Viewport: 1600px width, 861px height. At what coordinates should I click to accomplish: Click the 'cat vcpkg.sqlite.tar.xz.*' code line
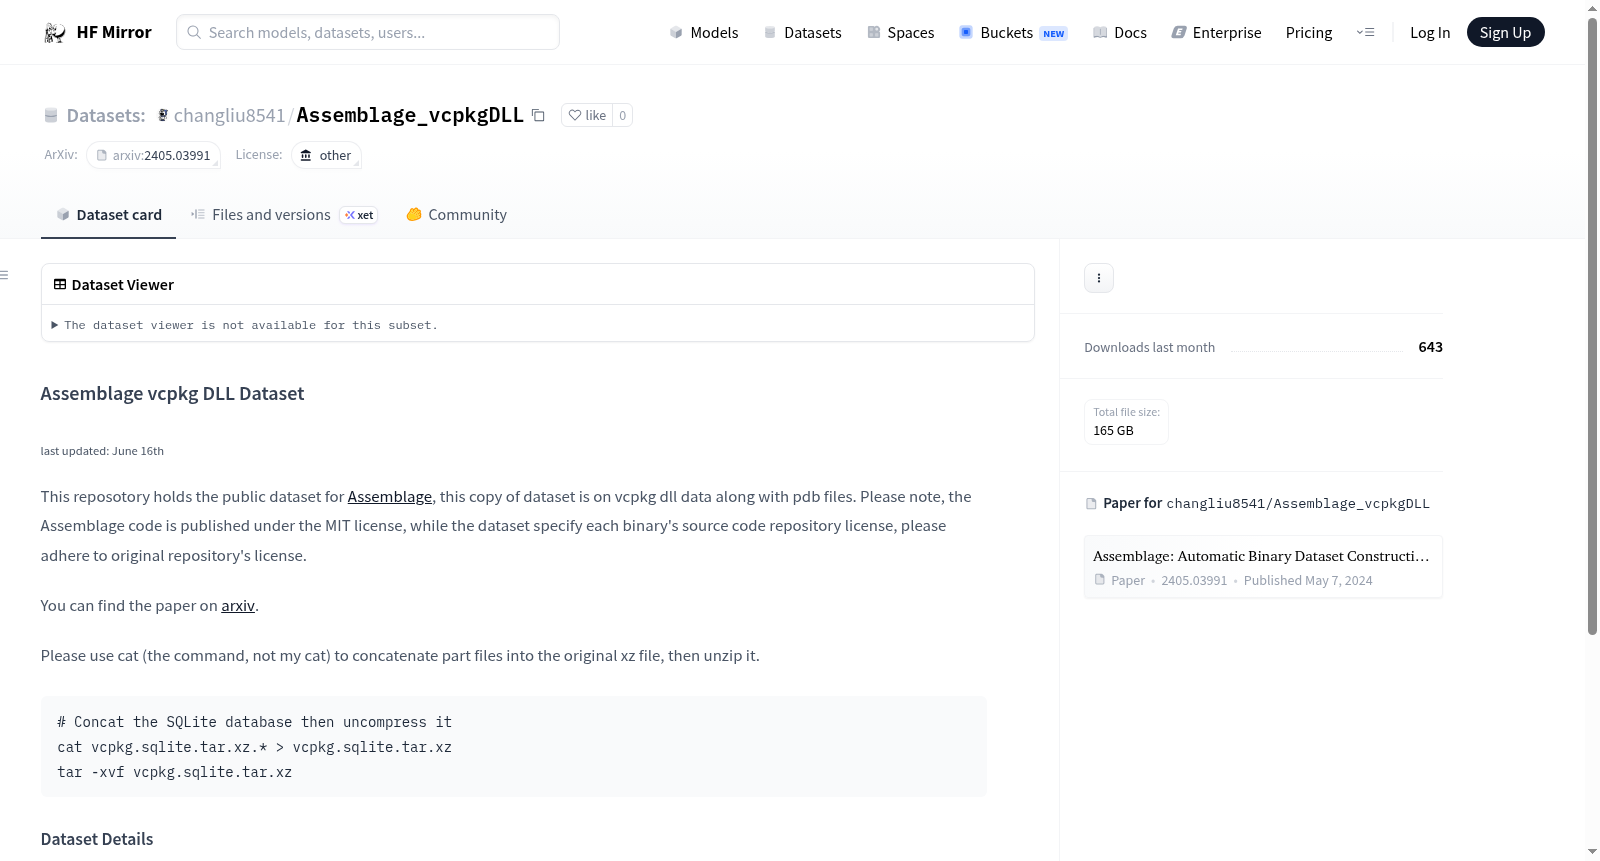click(255, 747)
